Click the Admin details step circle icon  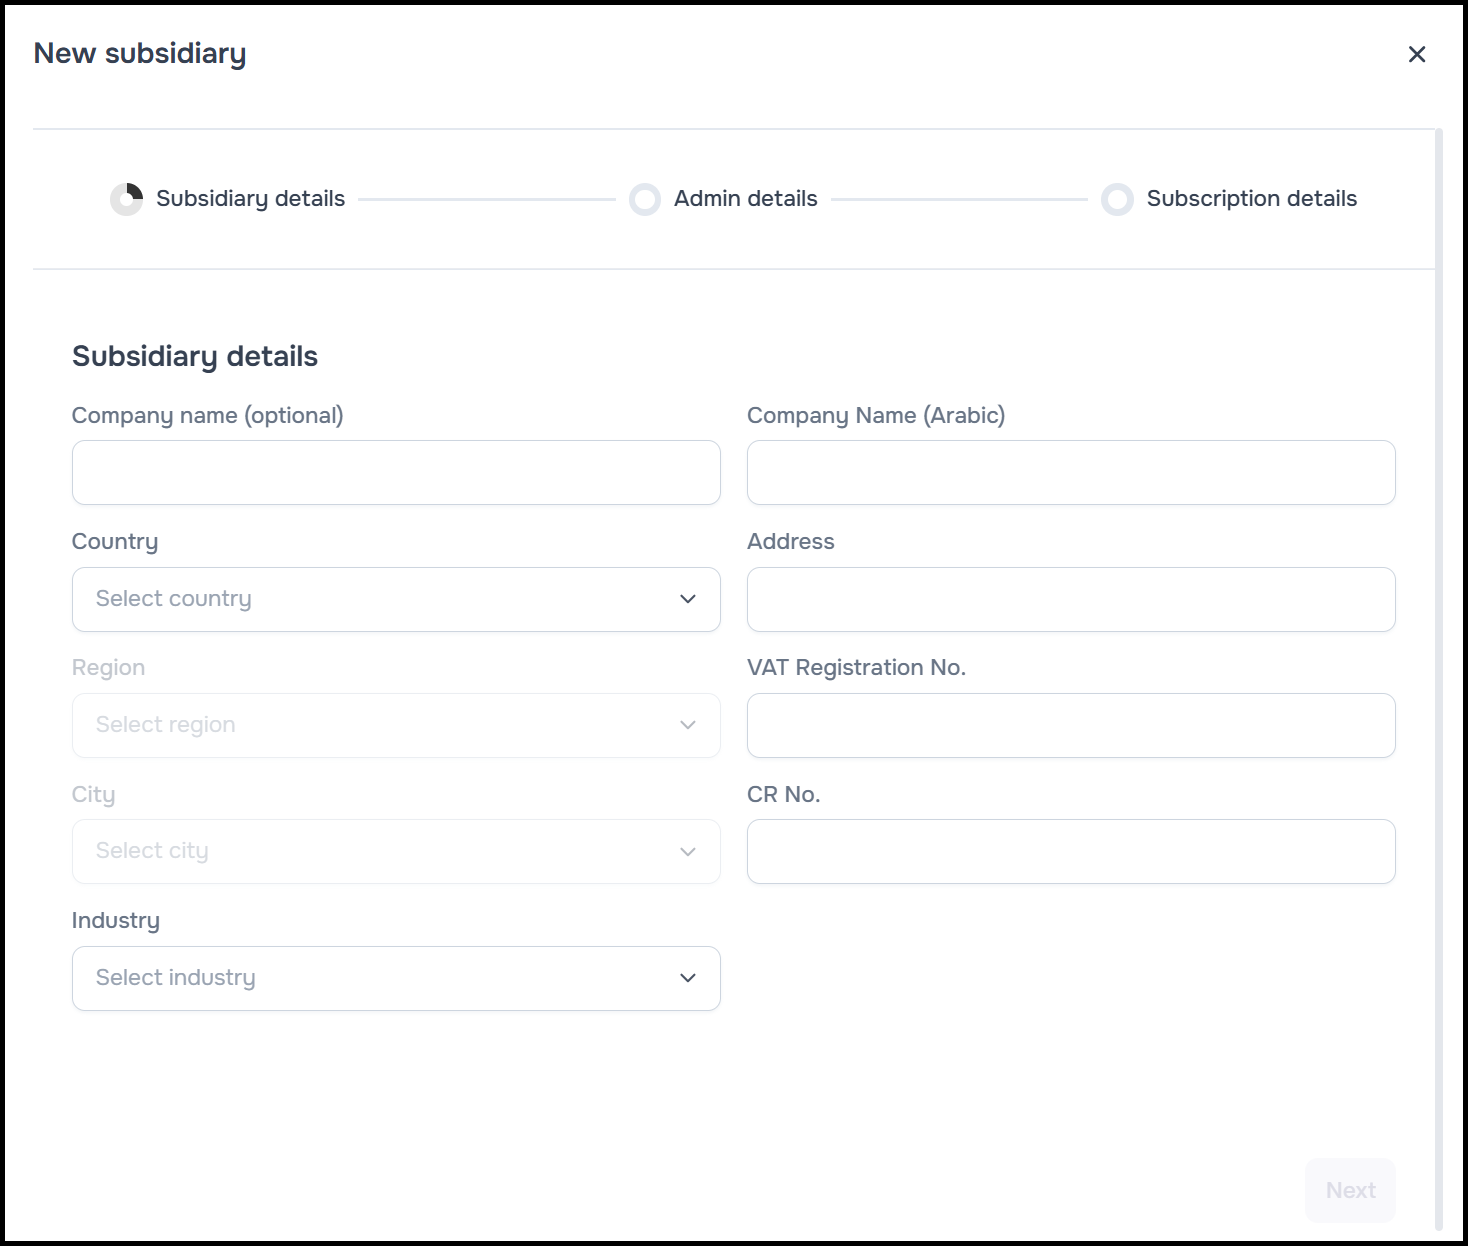645,199
